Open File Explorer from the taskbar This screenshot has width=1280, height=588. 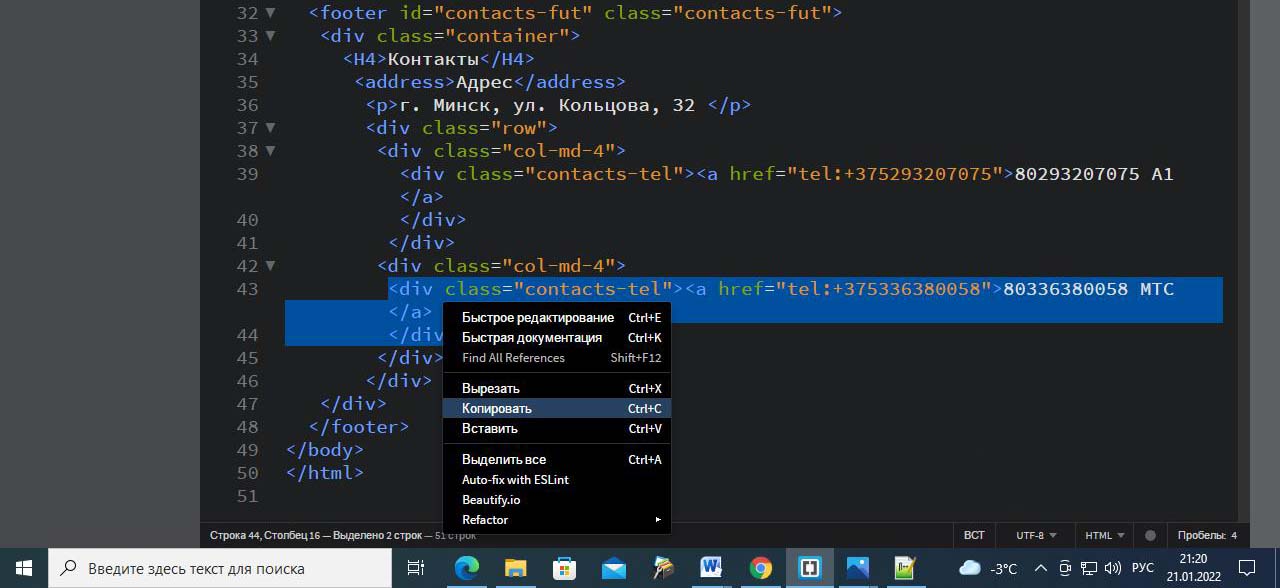point(515,568)
